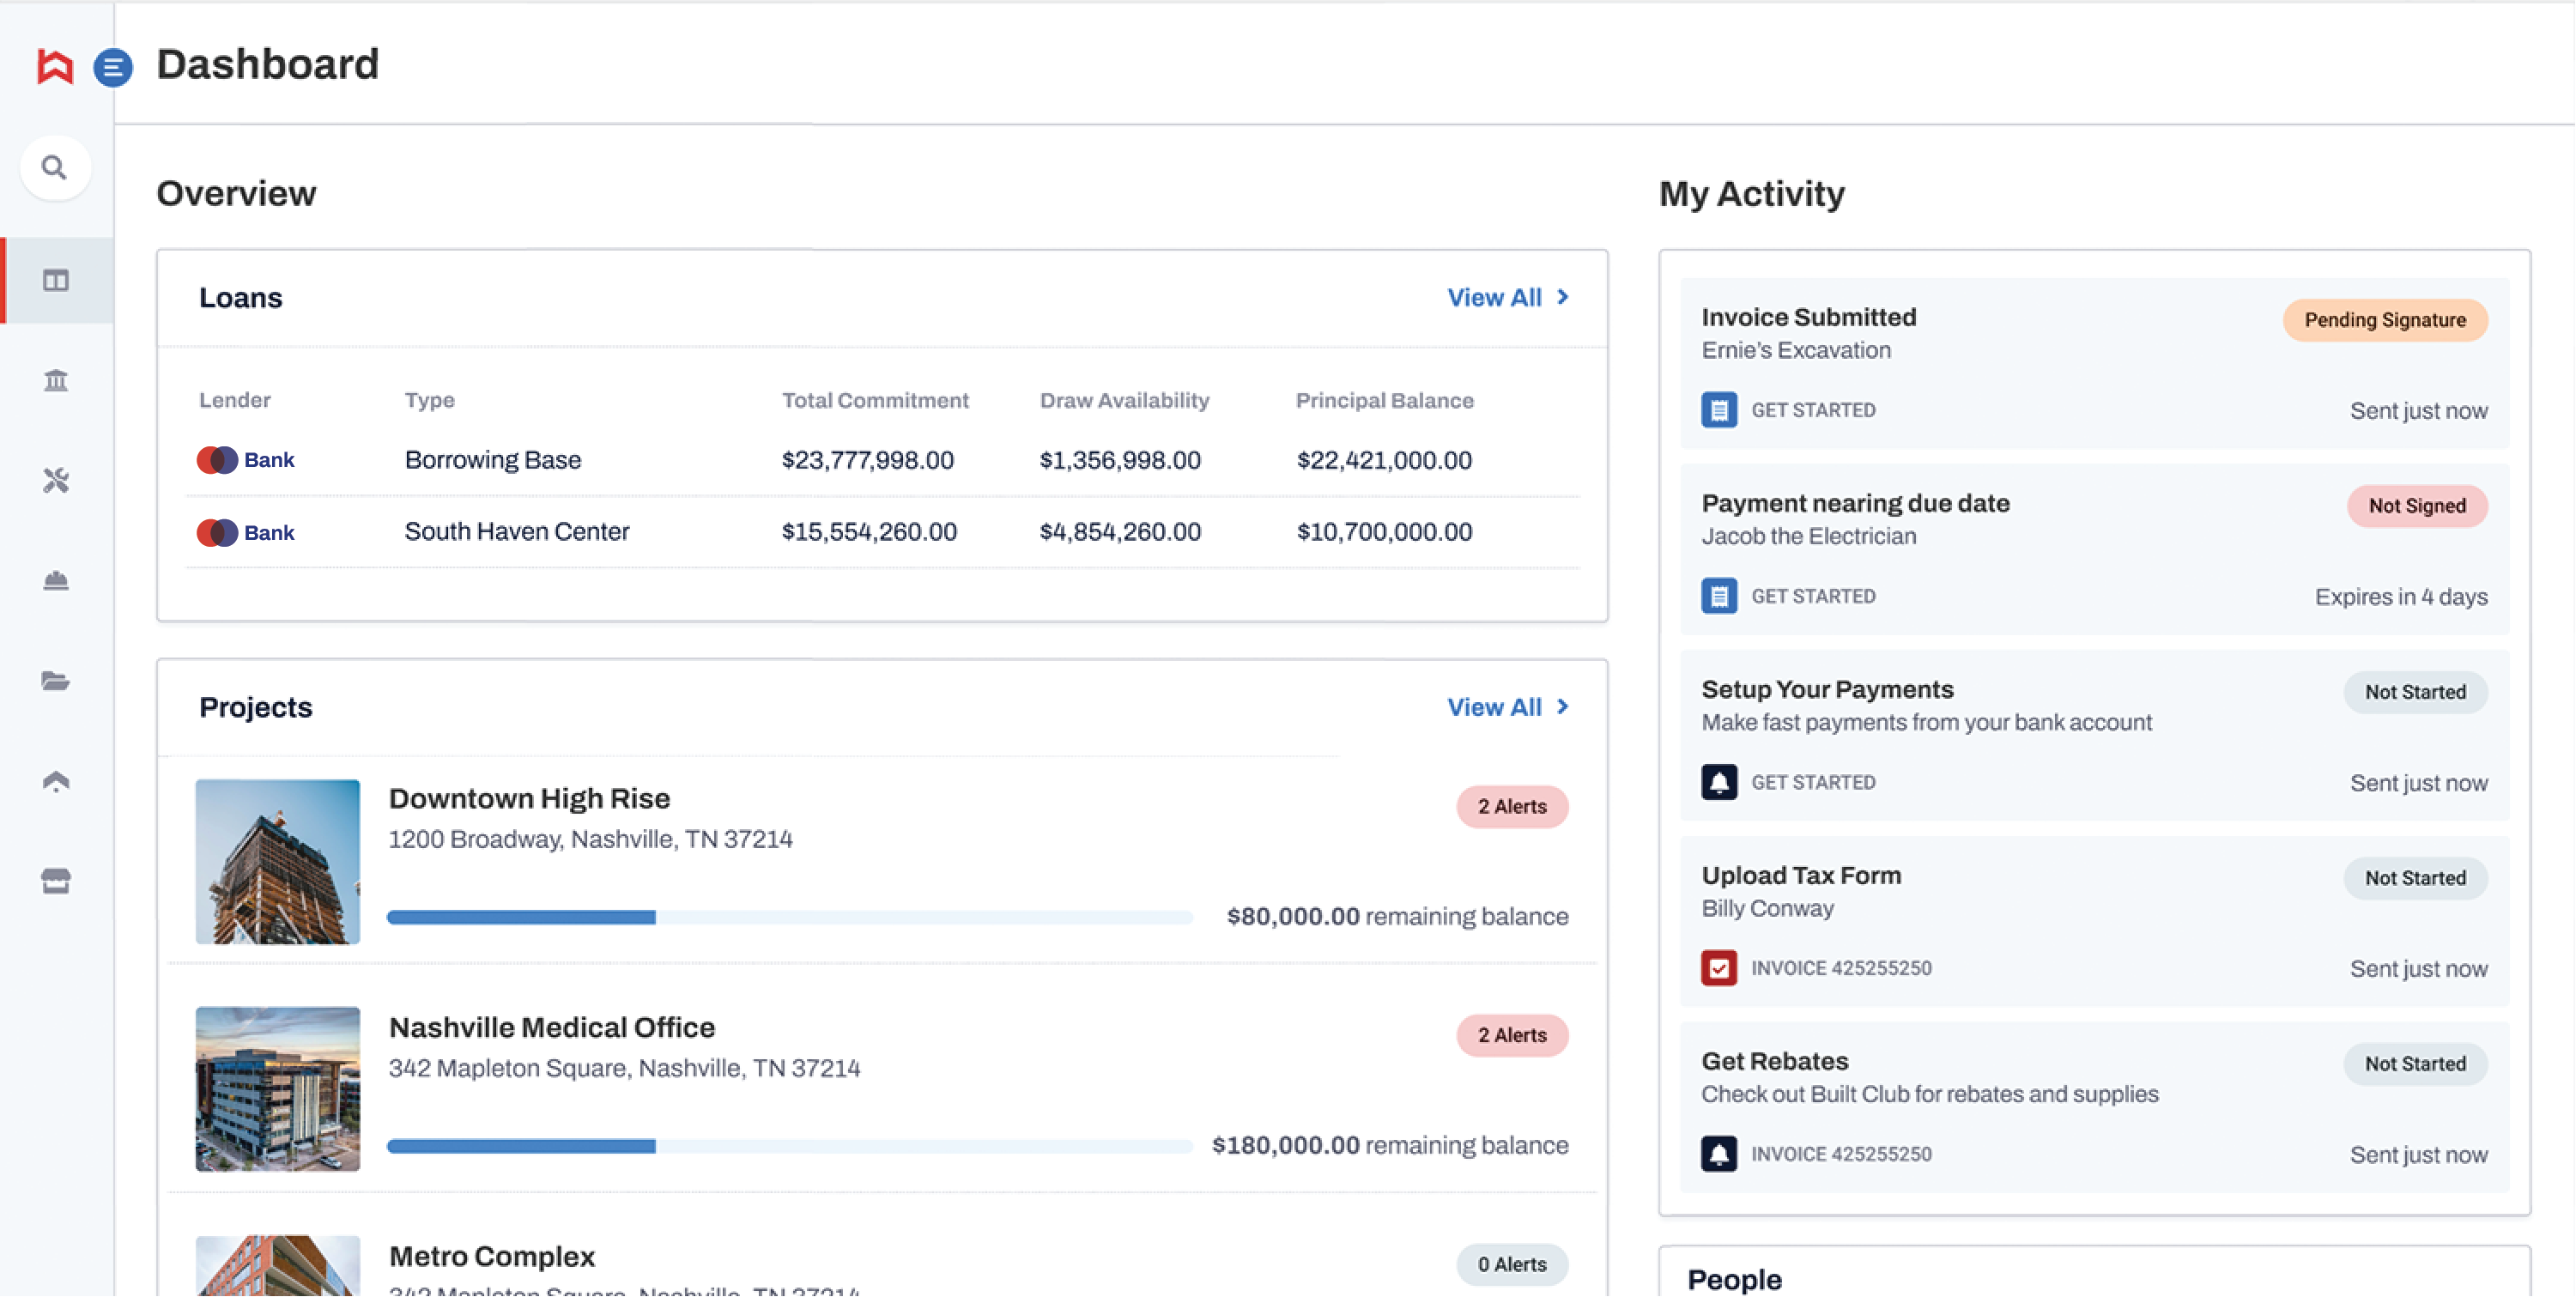Click the chevron next to Loans View All
This screenshot has width=2576, height=1297.
pos(1563,297)
